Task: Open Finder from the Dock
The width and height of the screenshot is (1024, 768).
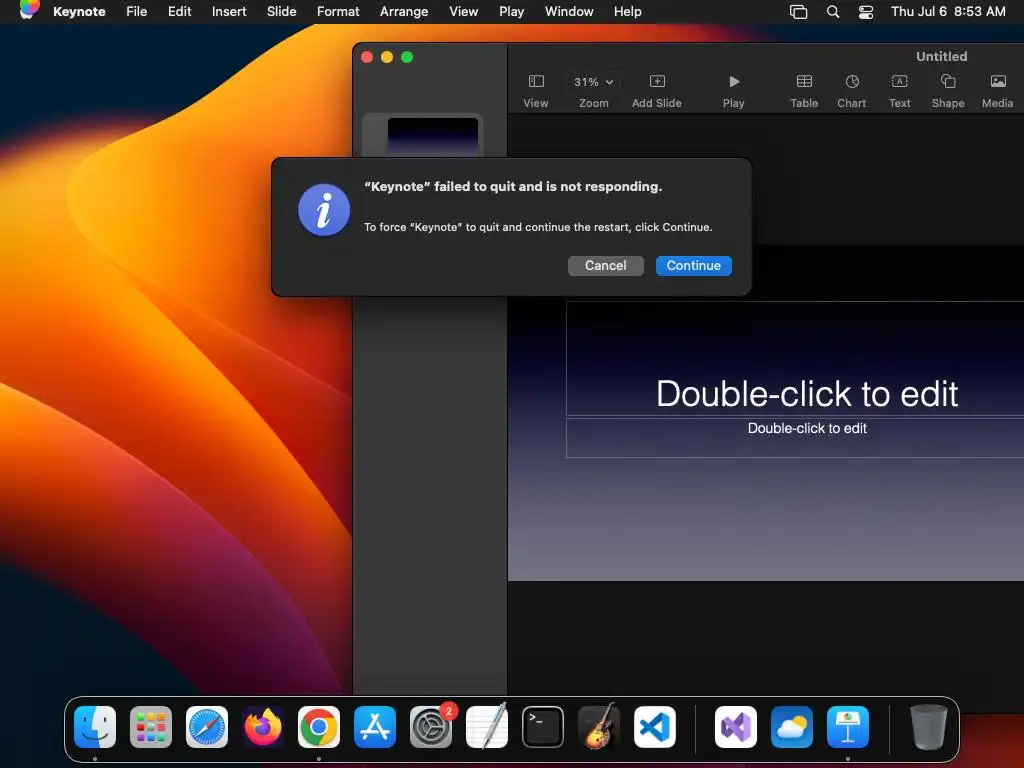Action: click(x=95, y=727)
